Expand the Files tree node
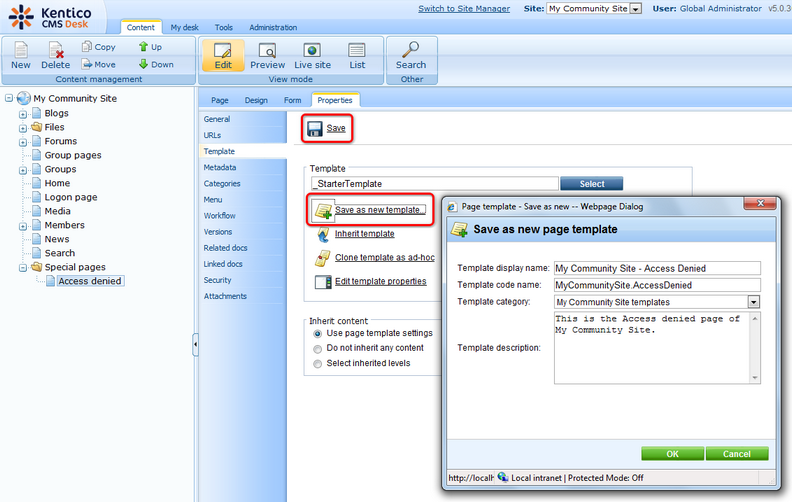Viewport: 792px width, 502px height. tap(23, 128)
